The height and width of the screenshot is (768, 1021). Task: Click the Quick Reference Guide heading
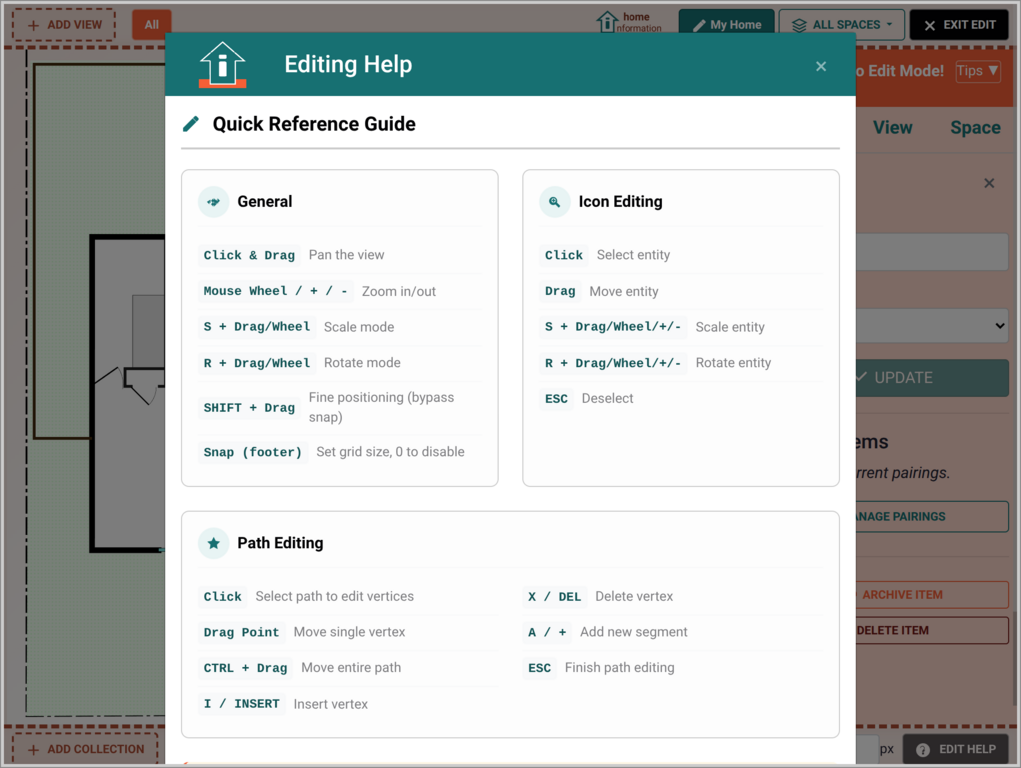(x=314, y=124)
